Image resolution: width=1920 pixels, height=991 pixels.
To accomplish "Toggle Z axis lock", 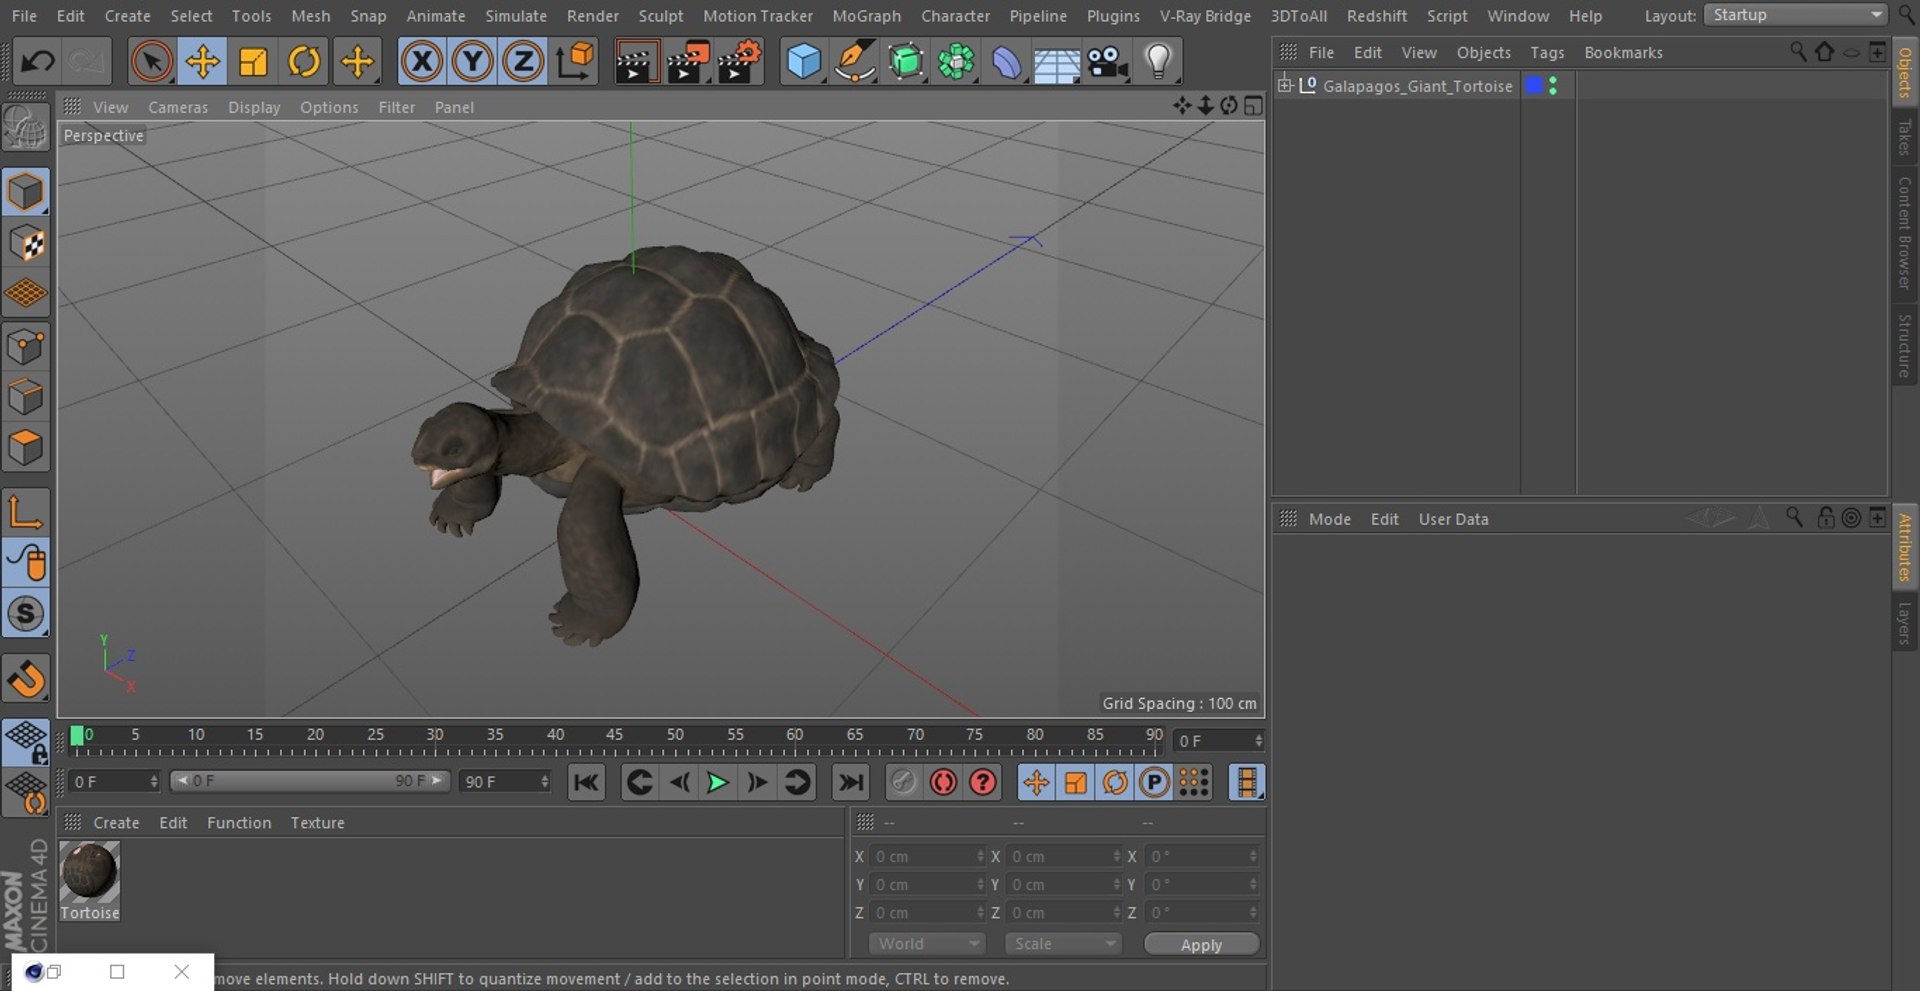I will 523,62.
